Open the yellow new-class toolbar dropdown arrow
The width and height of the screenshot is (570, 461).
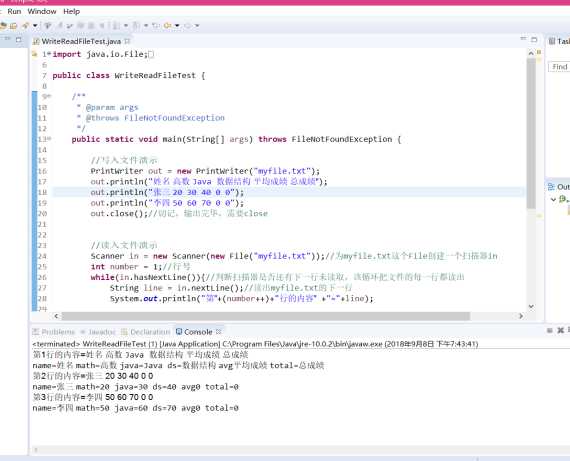click(x=177, y=25)
